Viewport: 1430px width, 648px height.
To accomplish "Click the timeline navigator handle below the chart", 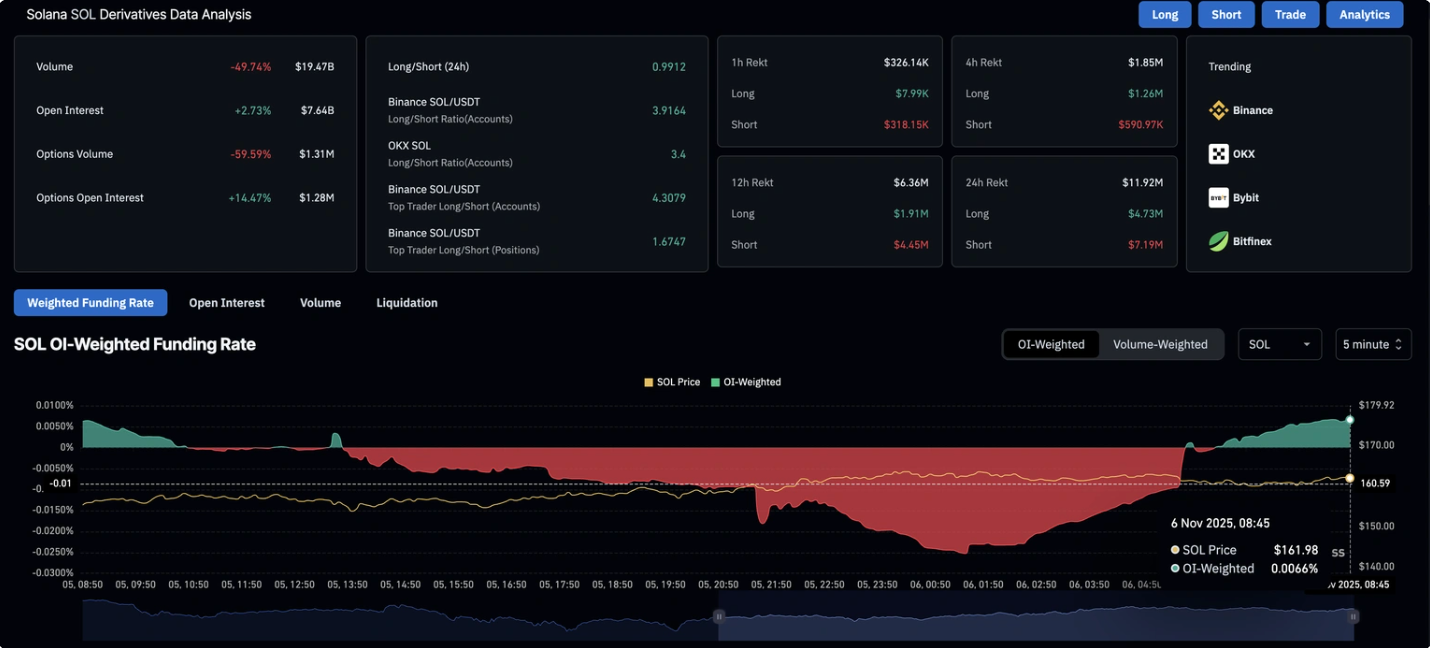I will pos(718,617).
